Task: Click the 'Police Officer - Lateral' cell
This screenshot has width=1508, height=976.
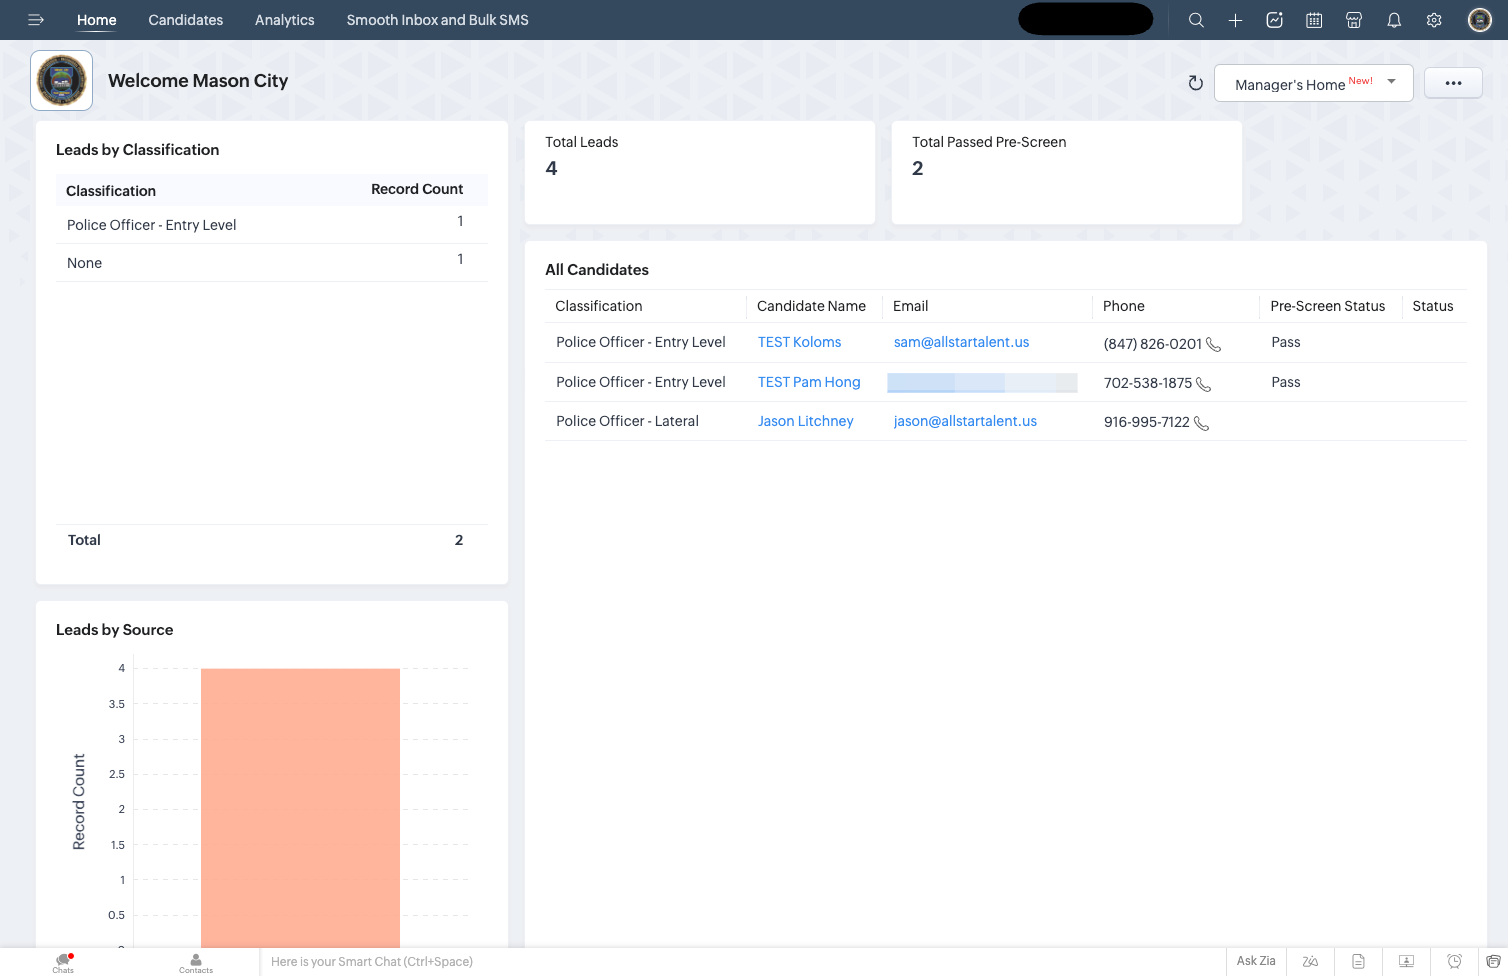Action: (x=627, y=421)
